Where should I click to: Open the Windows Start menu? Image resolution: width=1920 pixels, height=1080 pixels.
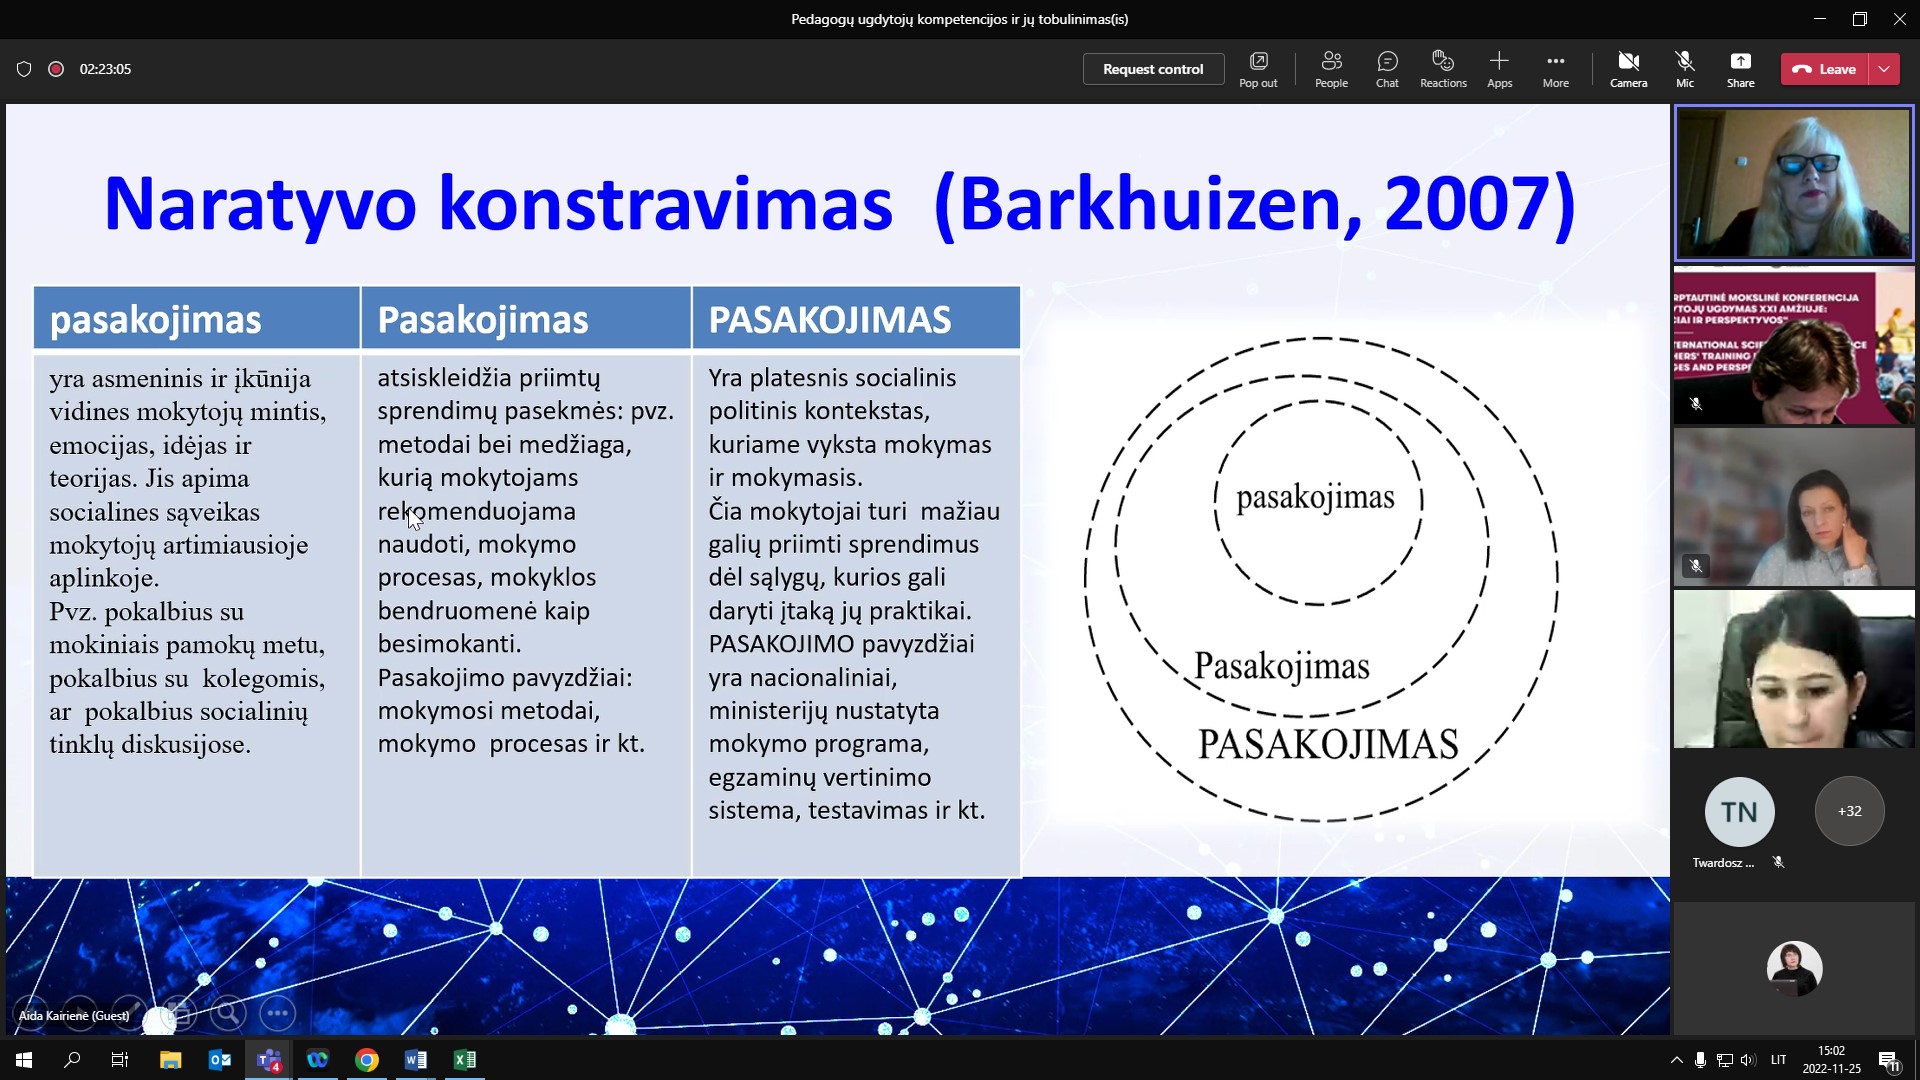coord(24,1060)
